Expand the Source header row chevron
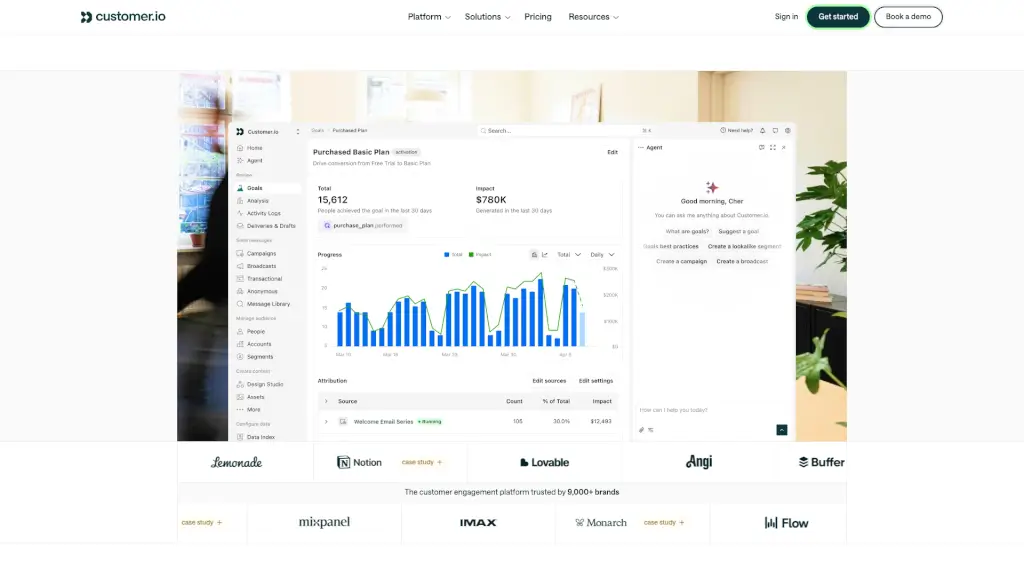Screen dimensions: 1024x576 [327, 402]
